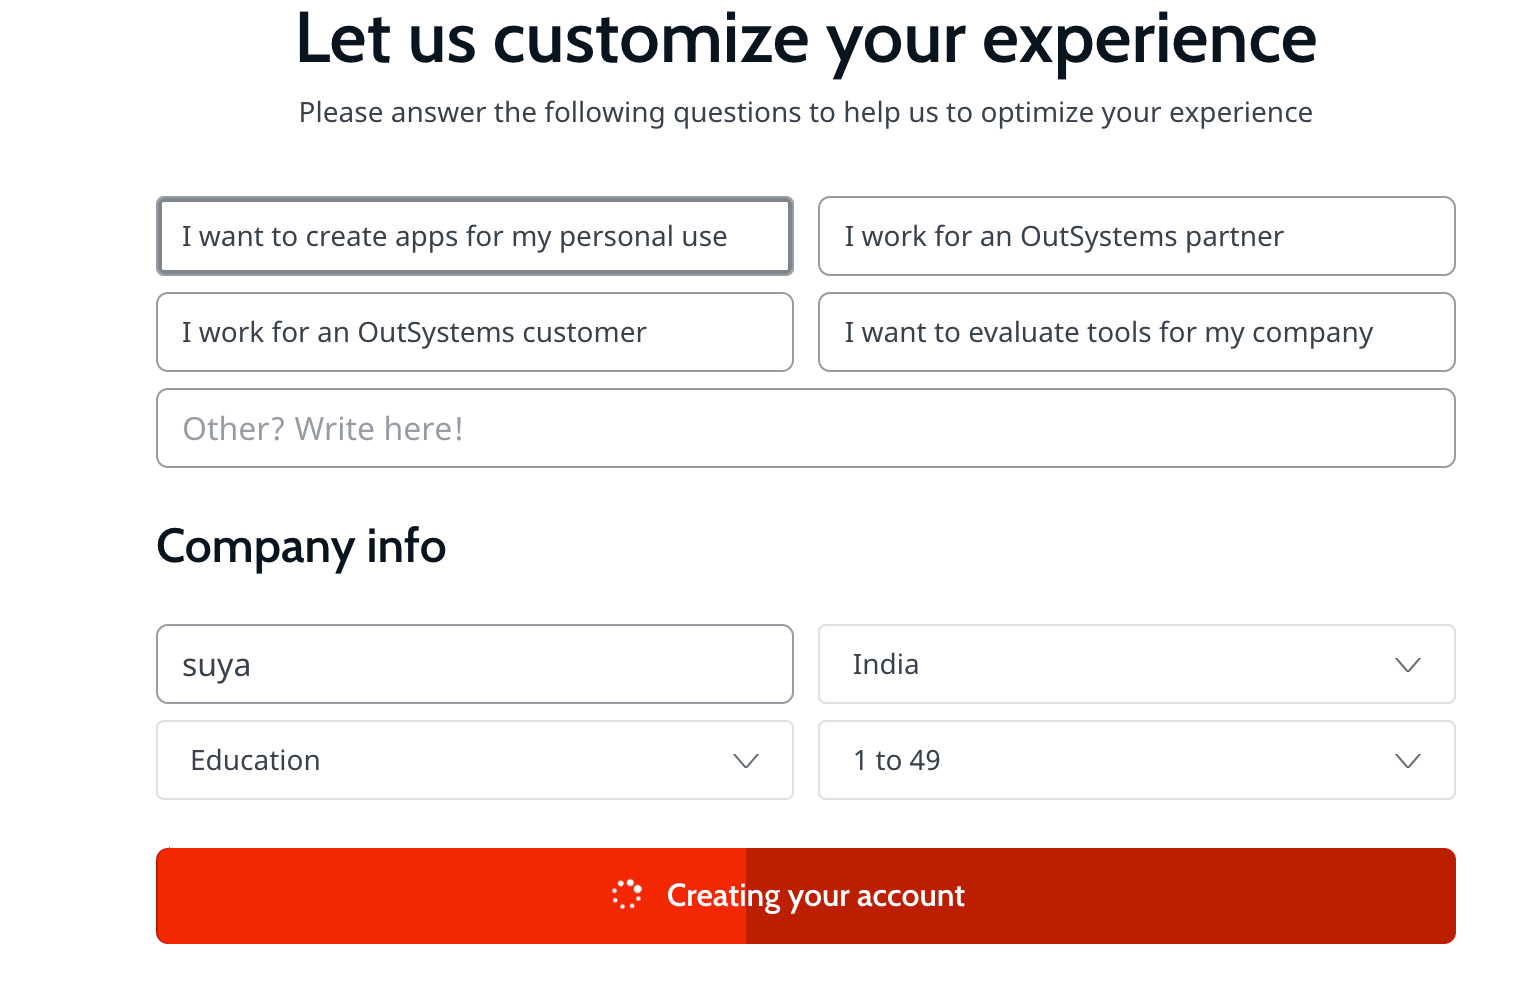Screen dimensions: 1520x994
Task: Click the word 'experience' in the main title
Action: pos(1149,40)
